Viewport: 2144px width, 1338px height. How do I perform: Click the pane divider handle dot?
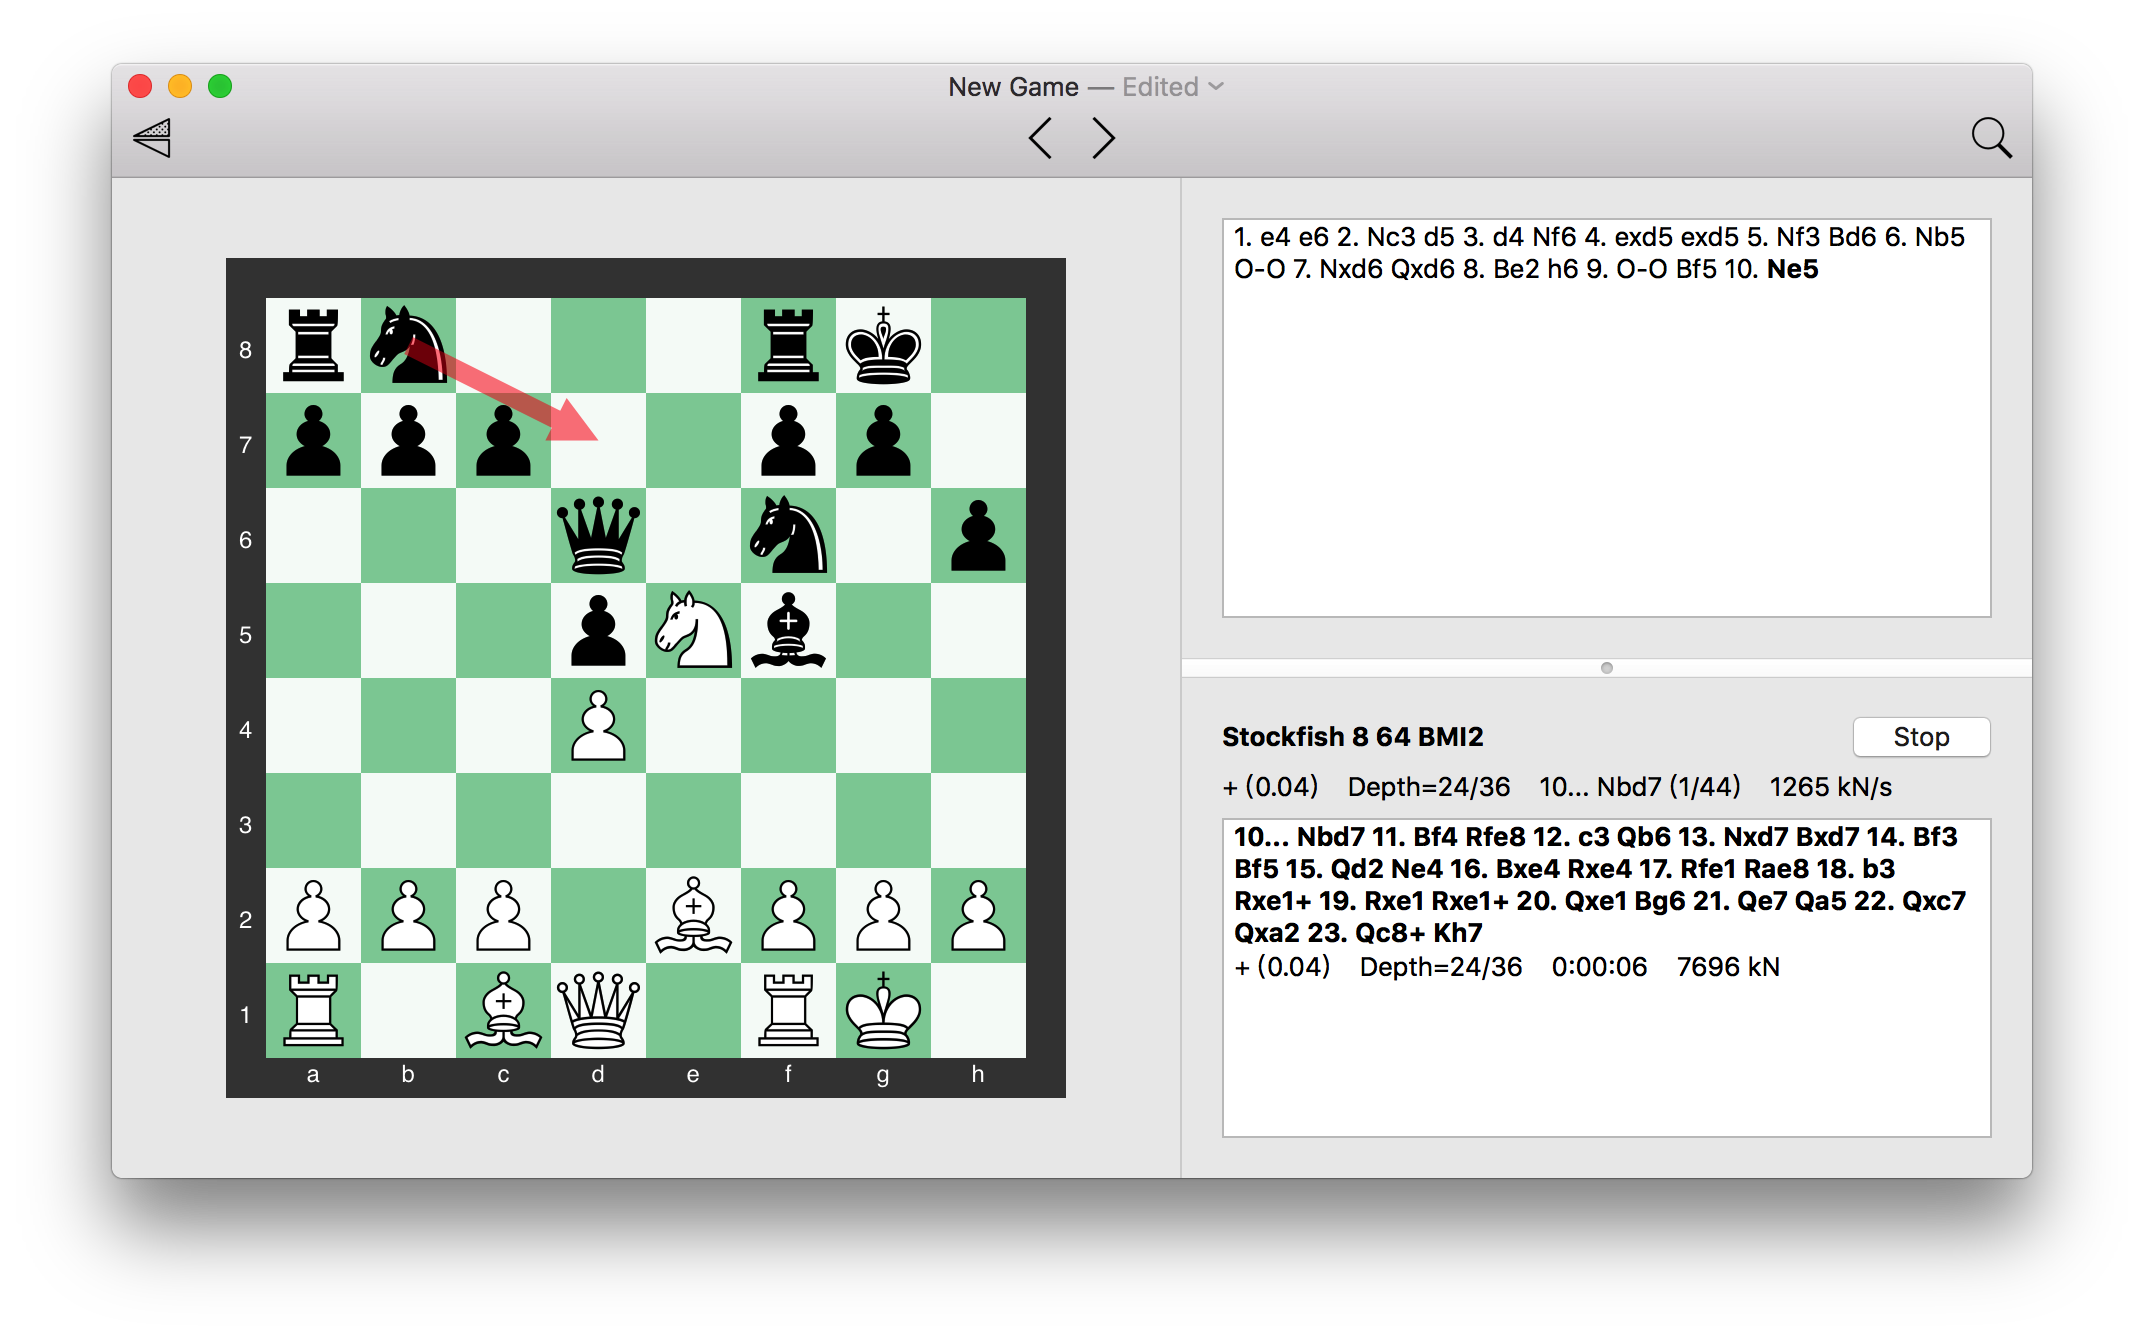(x=1606, y=668)
